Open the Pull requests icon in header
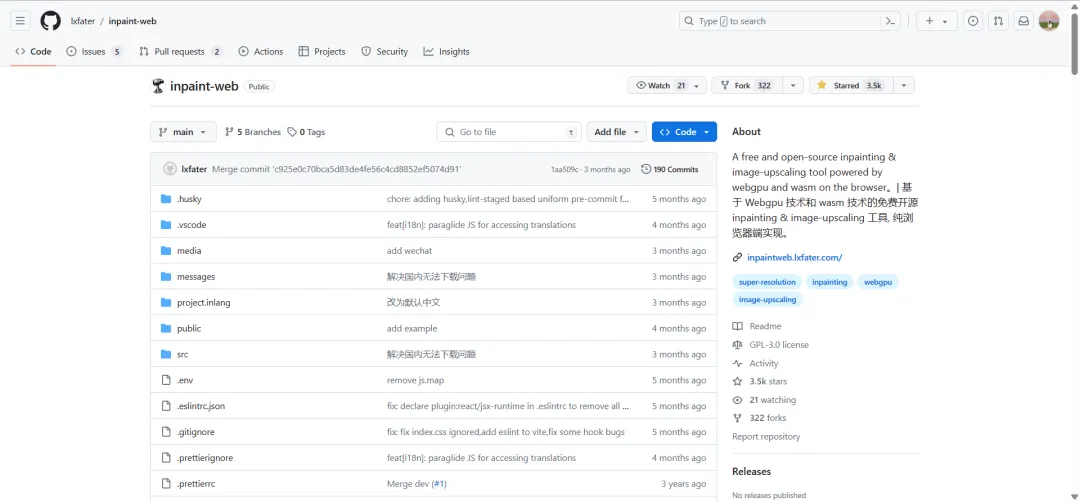This screenshot has width=1080, height=502. [998, 21]
